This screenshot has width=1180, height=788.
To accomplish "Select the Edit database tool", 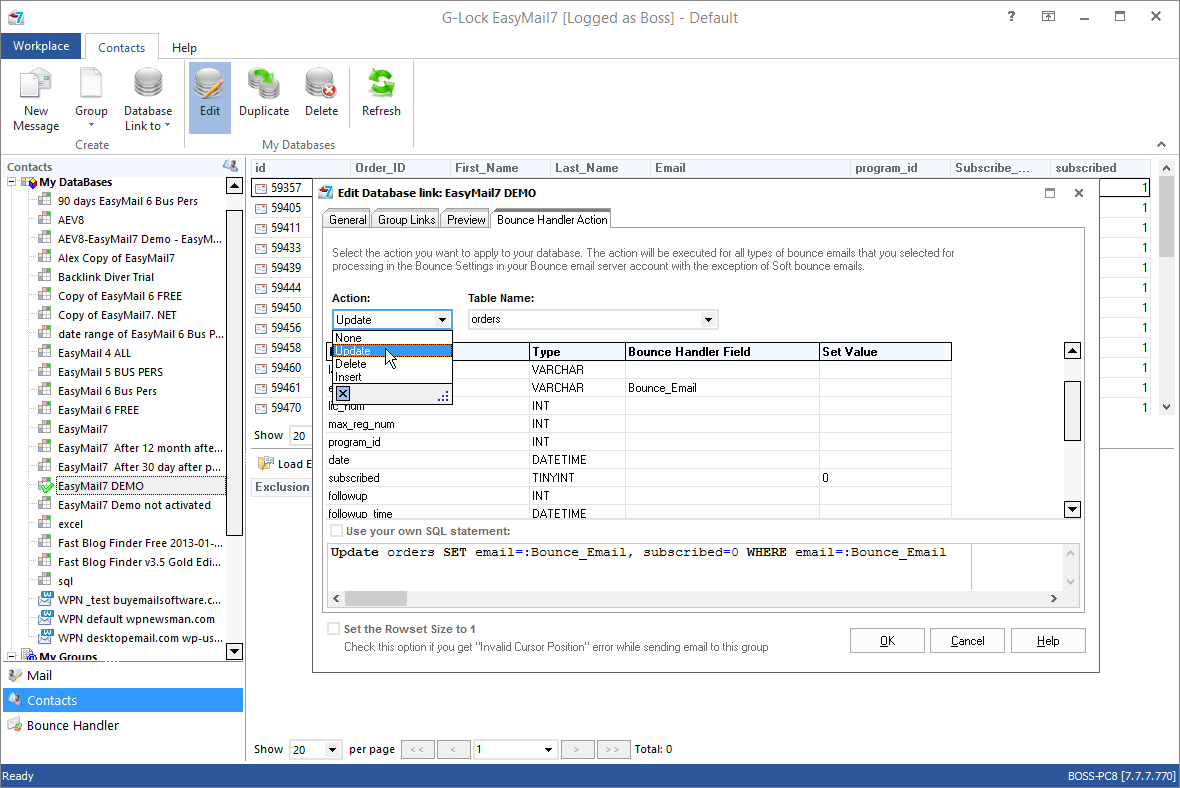I will pos(209,95).
